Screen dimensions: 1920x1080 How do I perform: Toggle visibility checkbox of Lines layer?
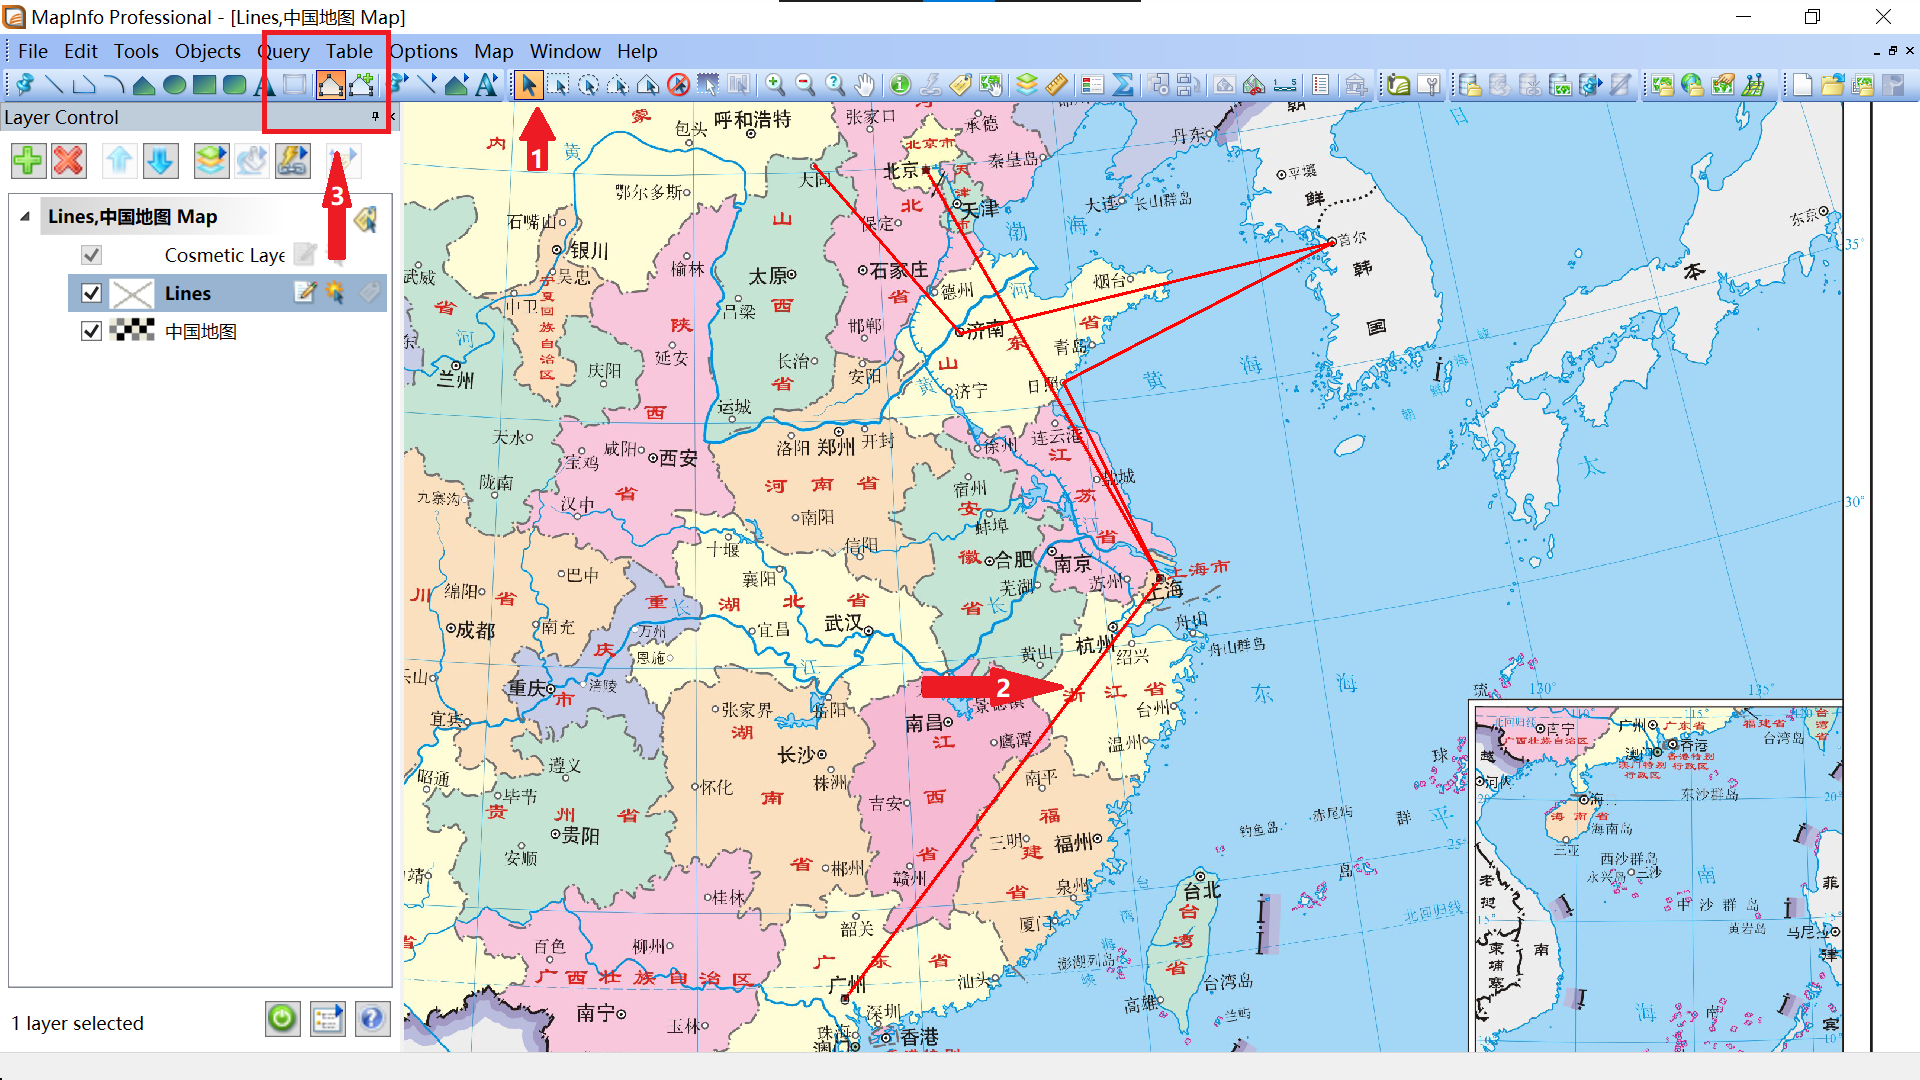[91, 293]
